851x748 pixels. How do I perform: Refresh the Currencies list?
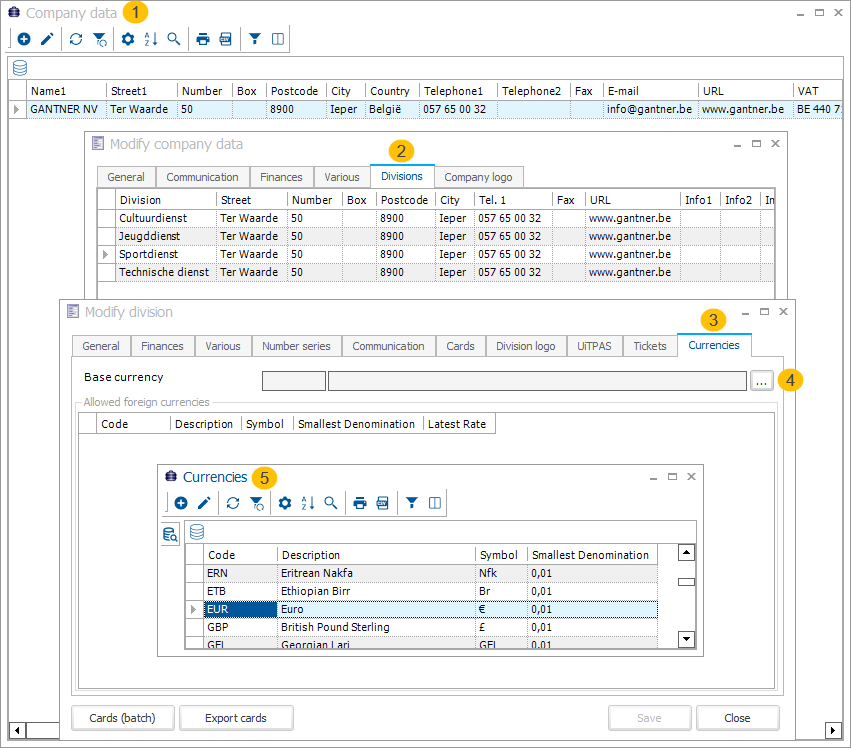click(233, 503)
